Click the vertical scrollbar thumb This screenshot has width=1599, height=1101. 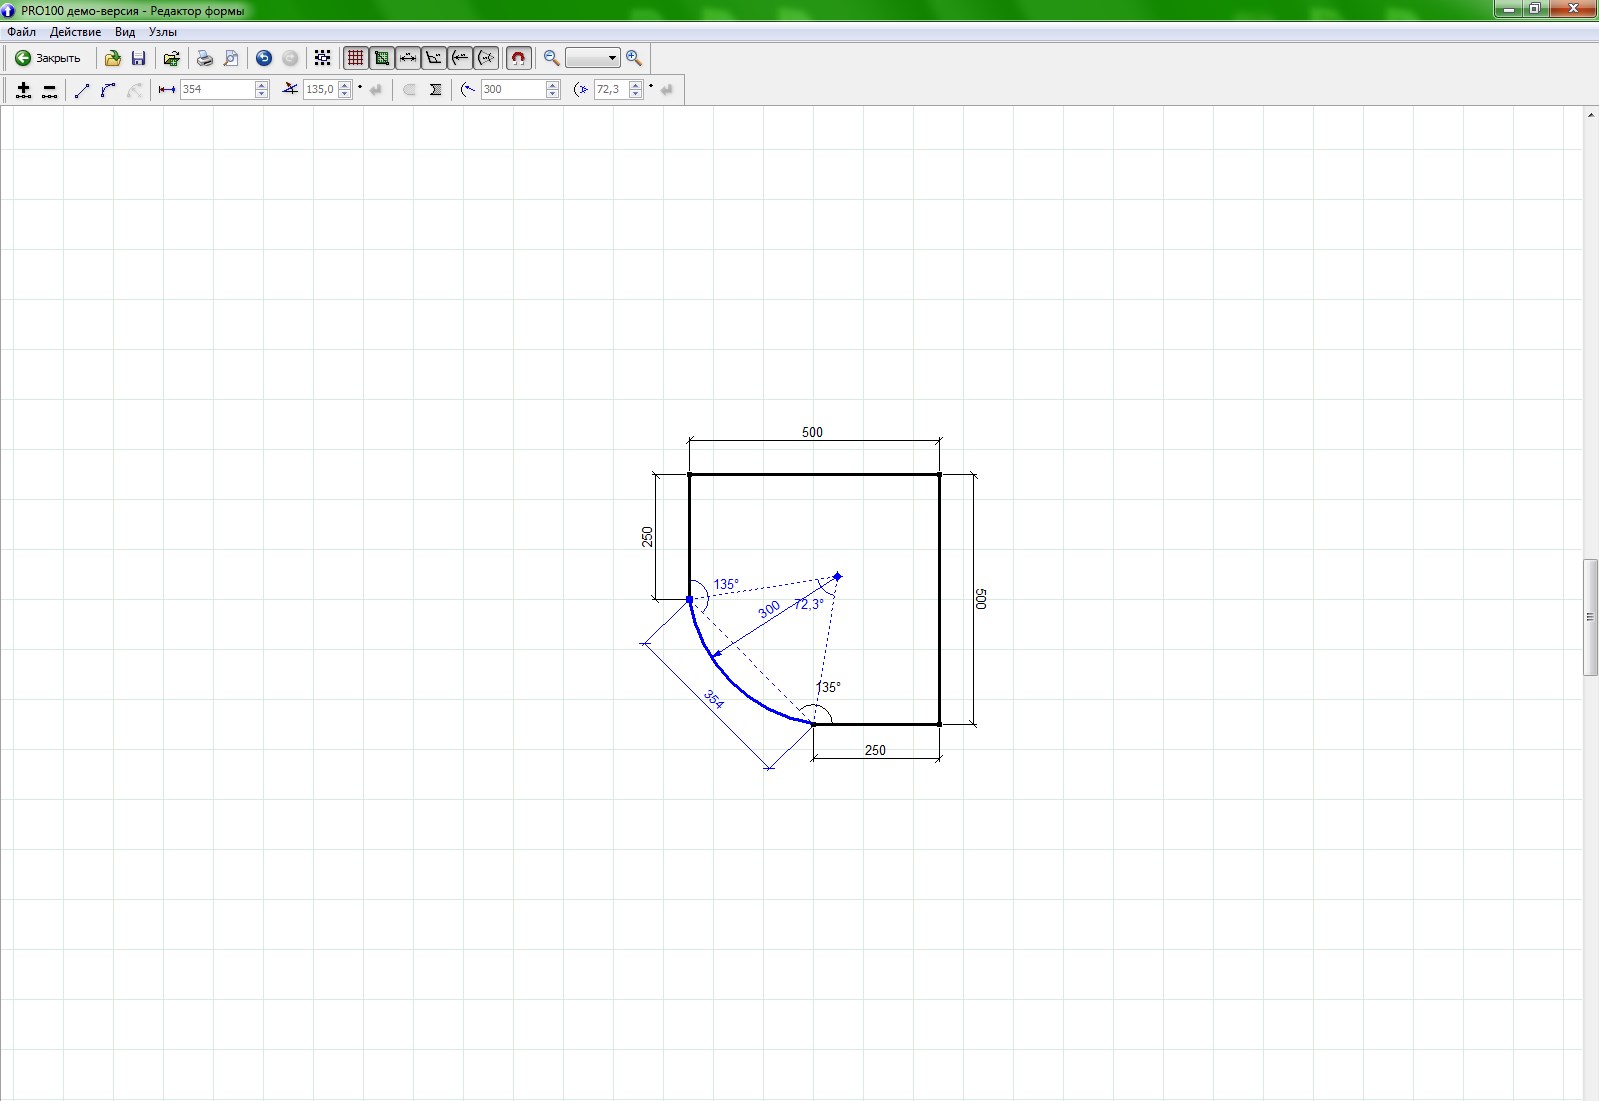point(1590,617)
